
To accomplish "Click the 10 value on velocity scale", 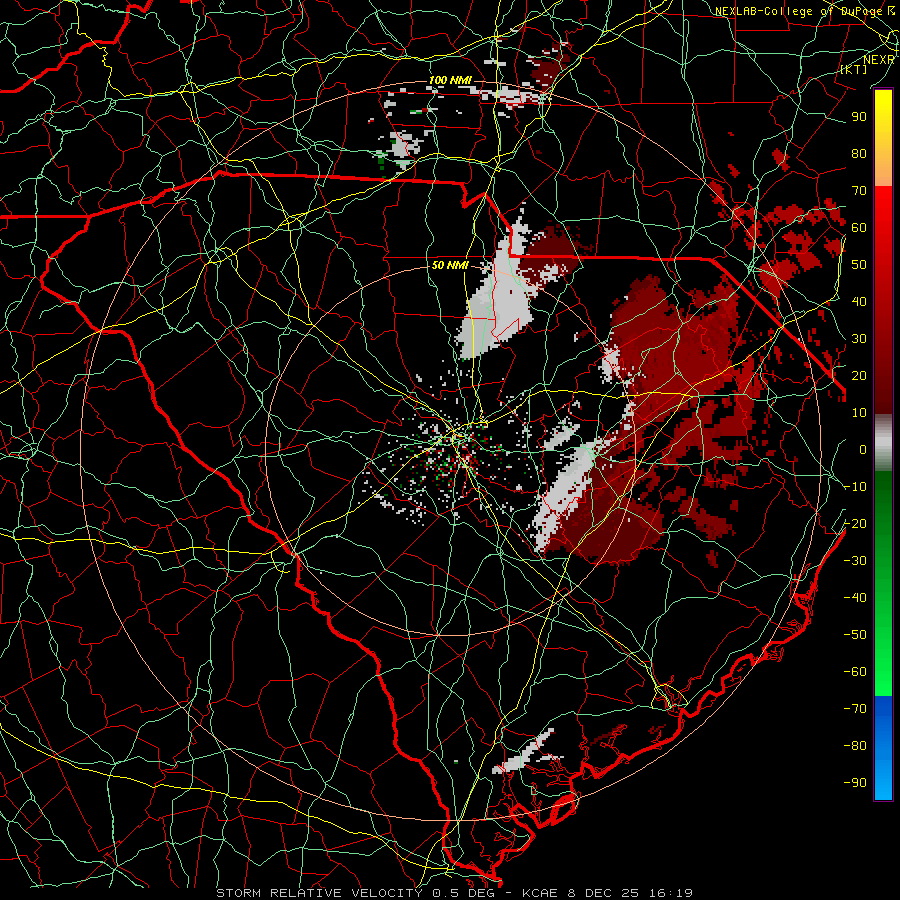I will point(859,413).
